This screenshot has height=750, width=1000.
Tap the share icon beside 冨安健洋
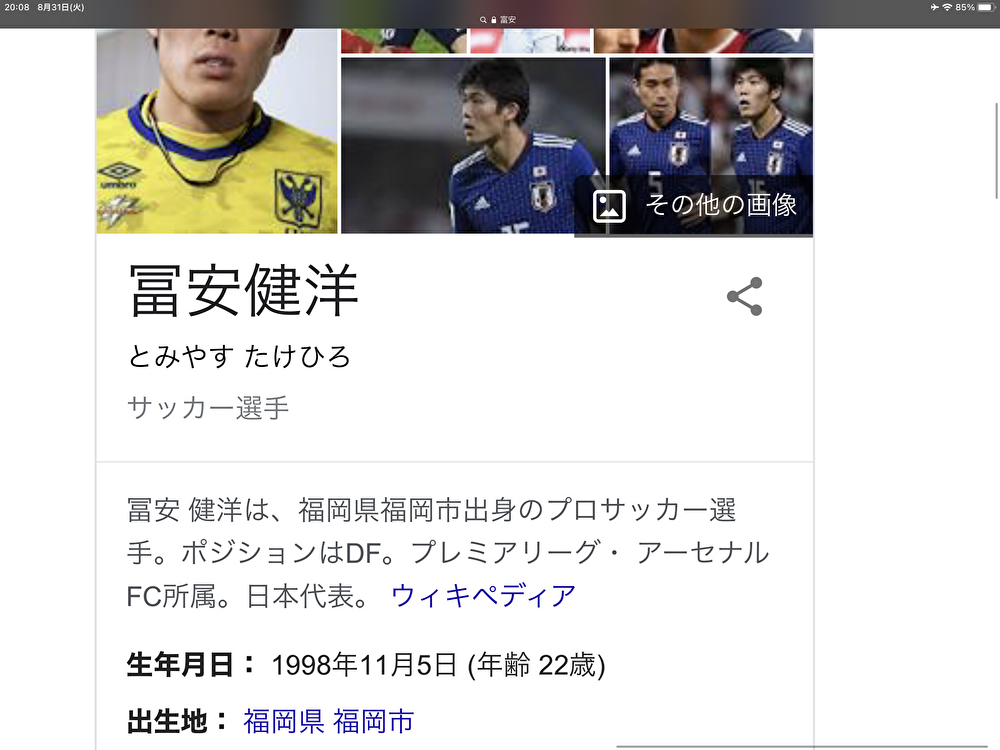coord(744,296)
